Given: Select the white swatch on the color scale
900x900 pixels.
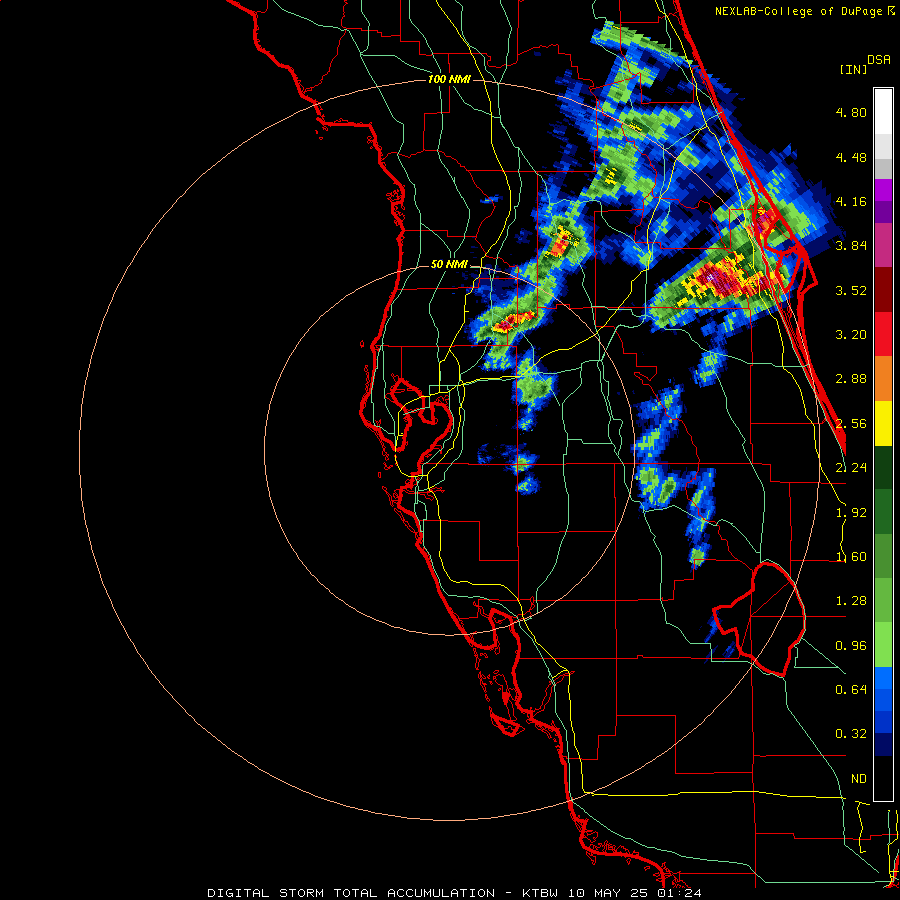Looking at the screenshot, I should point(883,112).
